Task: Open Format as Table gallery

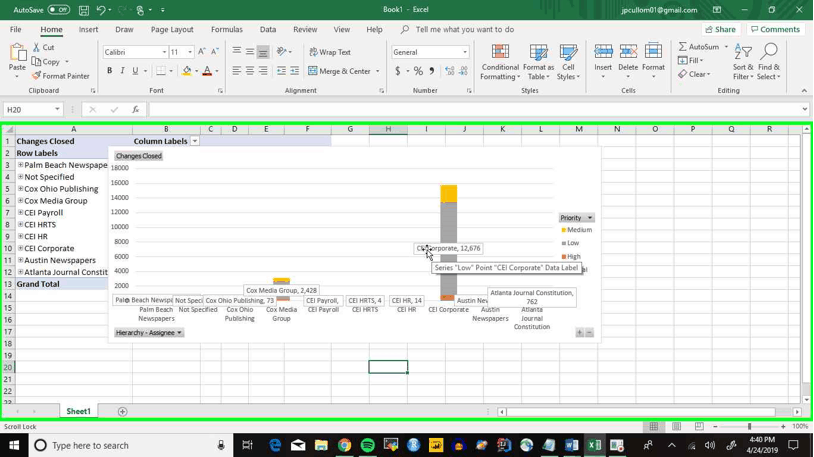Action: tap(538, 62)
